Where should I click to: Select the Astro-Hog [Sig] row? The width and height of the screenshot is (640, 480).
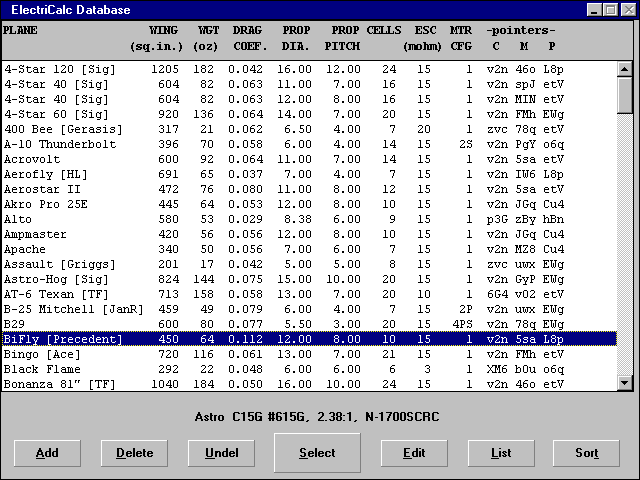309,279
